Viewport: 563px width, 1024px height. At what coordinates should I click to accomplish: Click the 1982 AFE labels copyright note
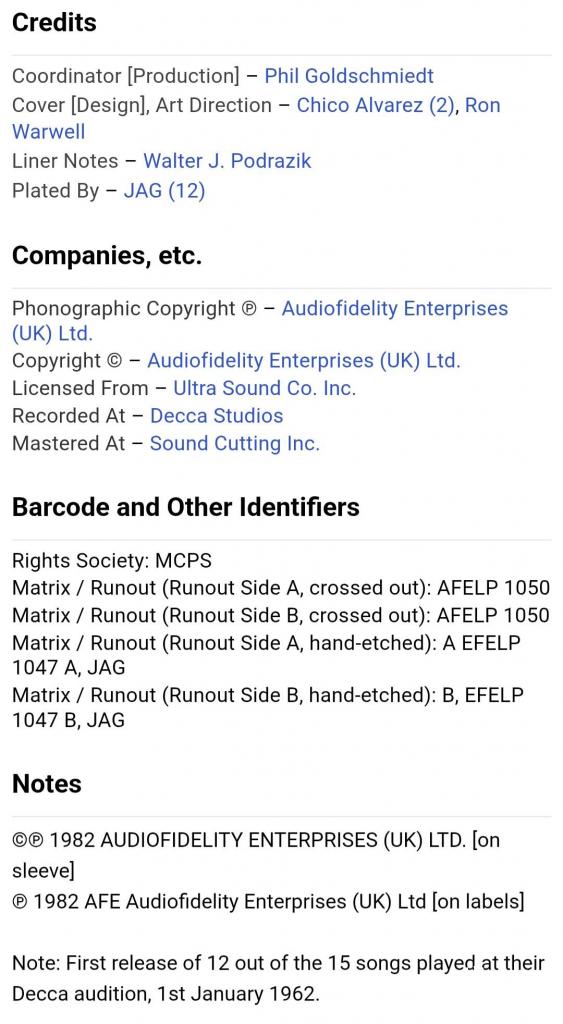point(268,902)
